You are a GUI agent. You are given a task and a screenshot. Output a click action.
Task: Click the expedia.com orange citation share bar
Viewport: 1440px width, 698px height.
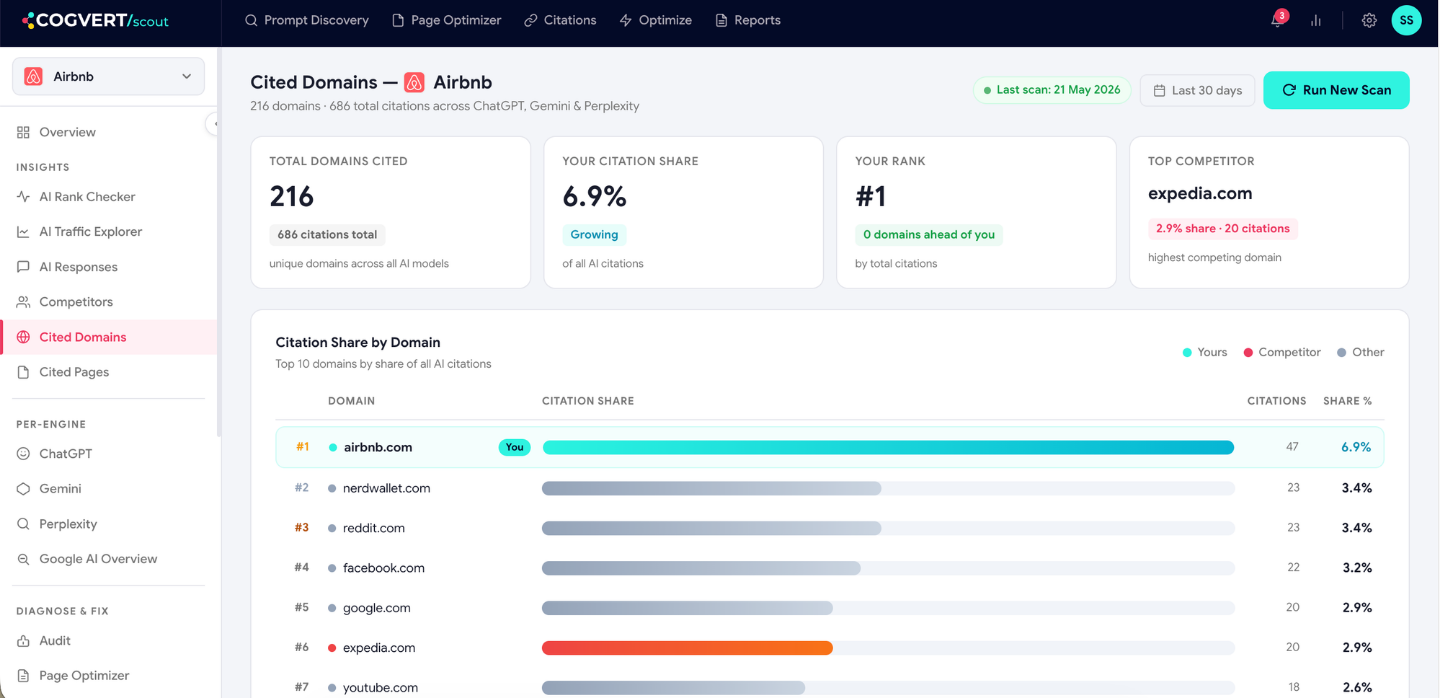687,648
